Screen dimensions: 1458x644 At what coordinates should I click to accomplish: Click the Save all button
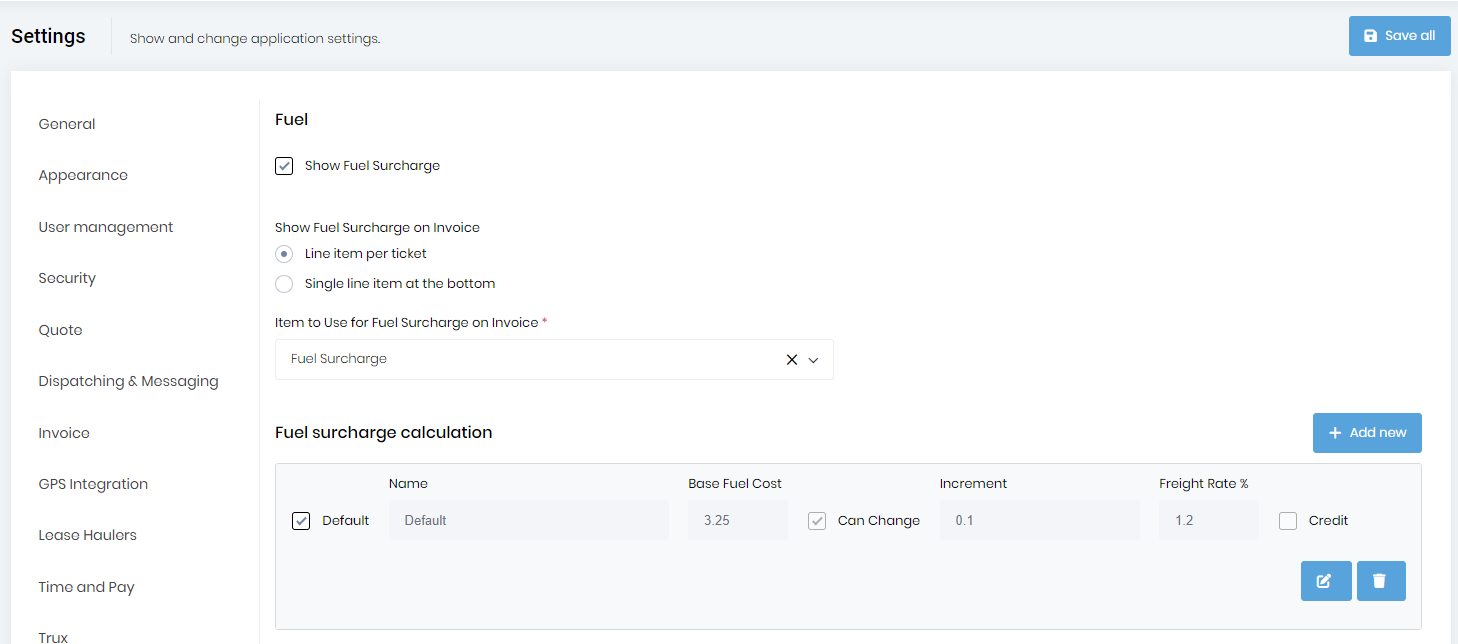pyautogui.click(x=1399, y=35)
